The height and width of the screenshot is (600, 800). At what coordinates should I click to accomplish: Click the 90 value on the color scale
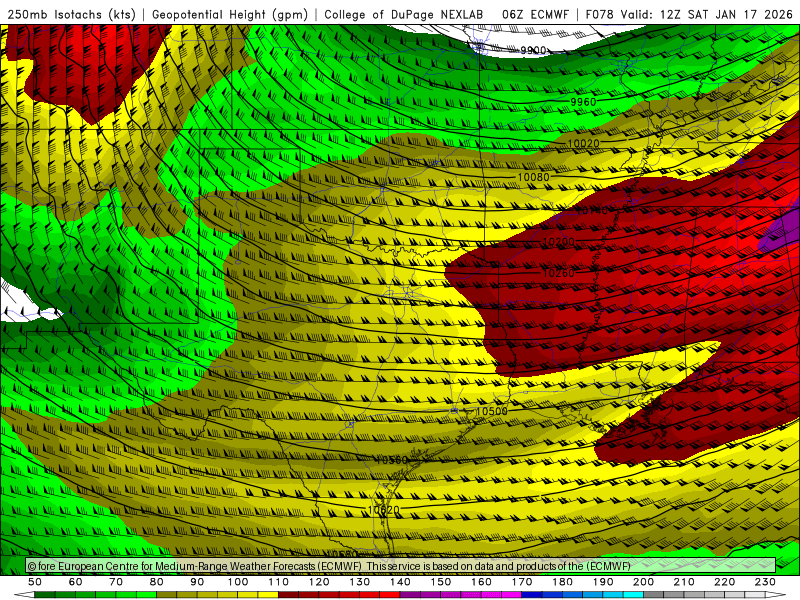click(197, 582)
